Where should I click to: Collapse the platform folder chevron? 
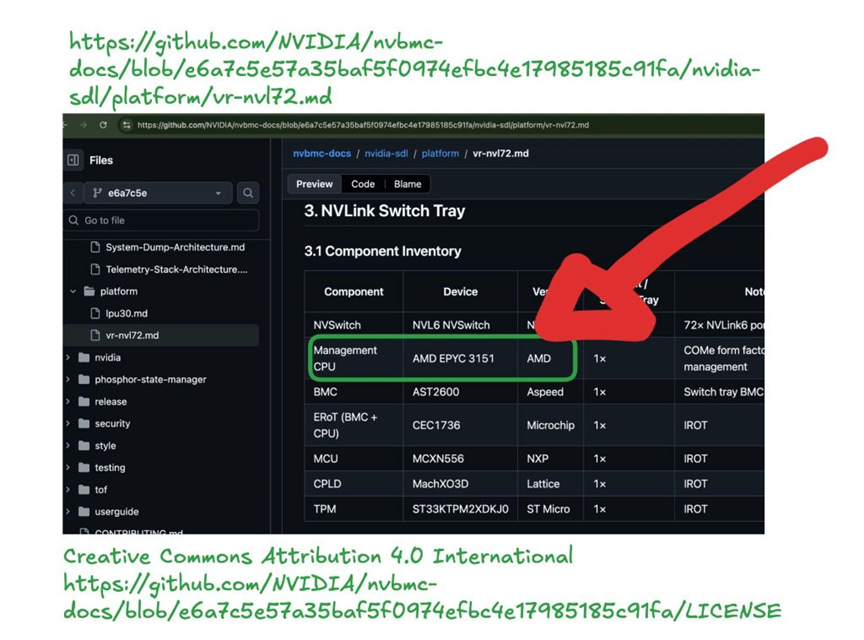[73, 291]
